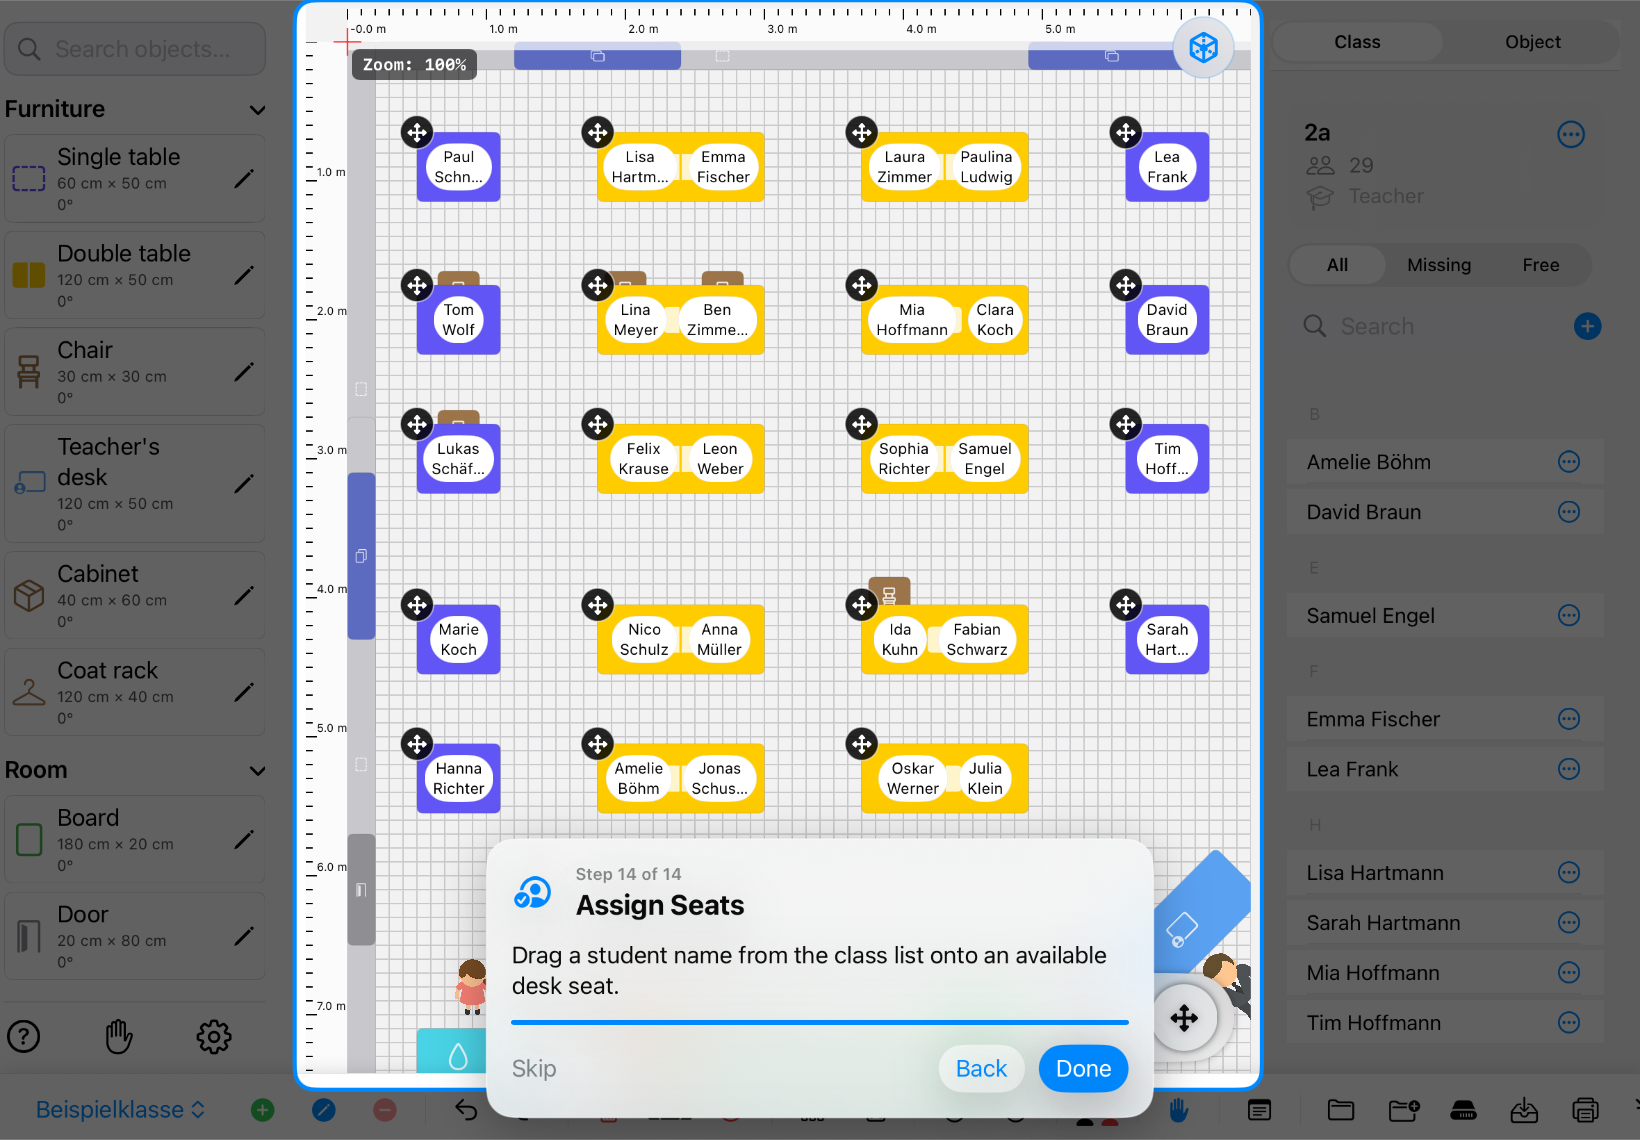Viewport: 1640px width, 1140px height.
Task: Filter students by Missing
Action: (x=1439, y=265)
